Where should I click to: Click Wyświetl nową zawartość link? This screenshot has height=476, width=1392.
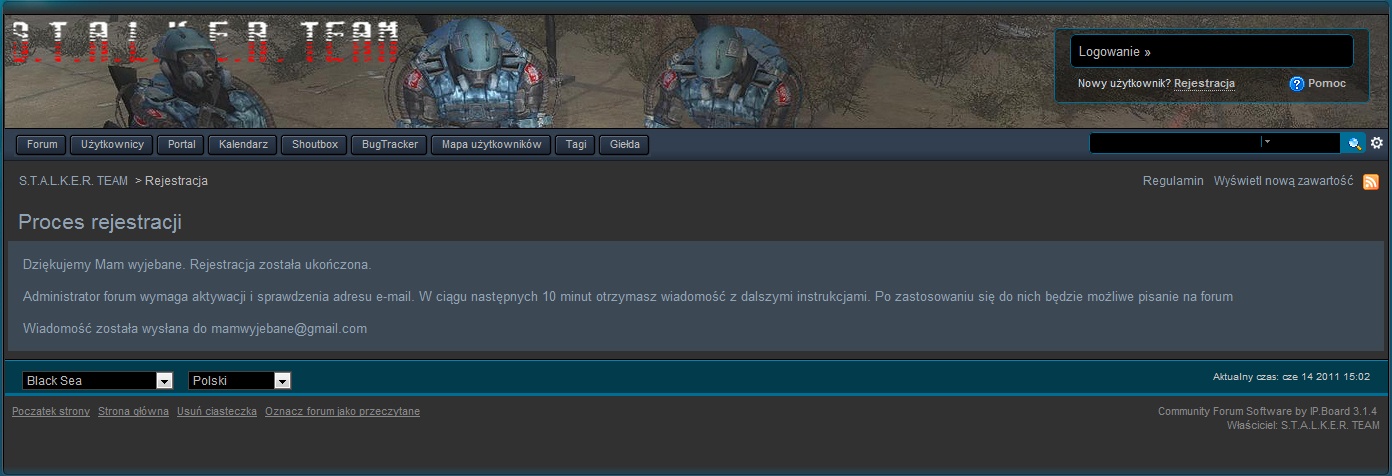[x=1283, y=181]
